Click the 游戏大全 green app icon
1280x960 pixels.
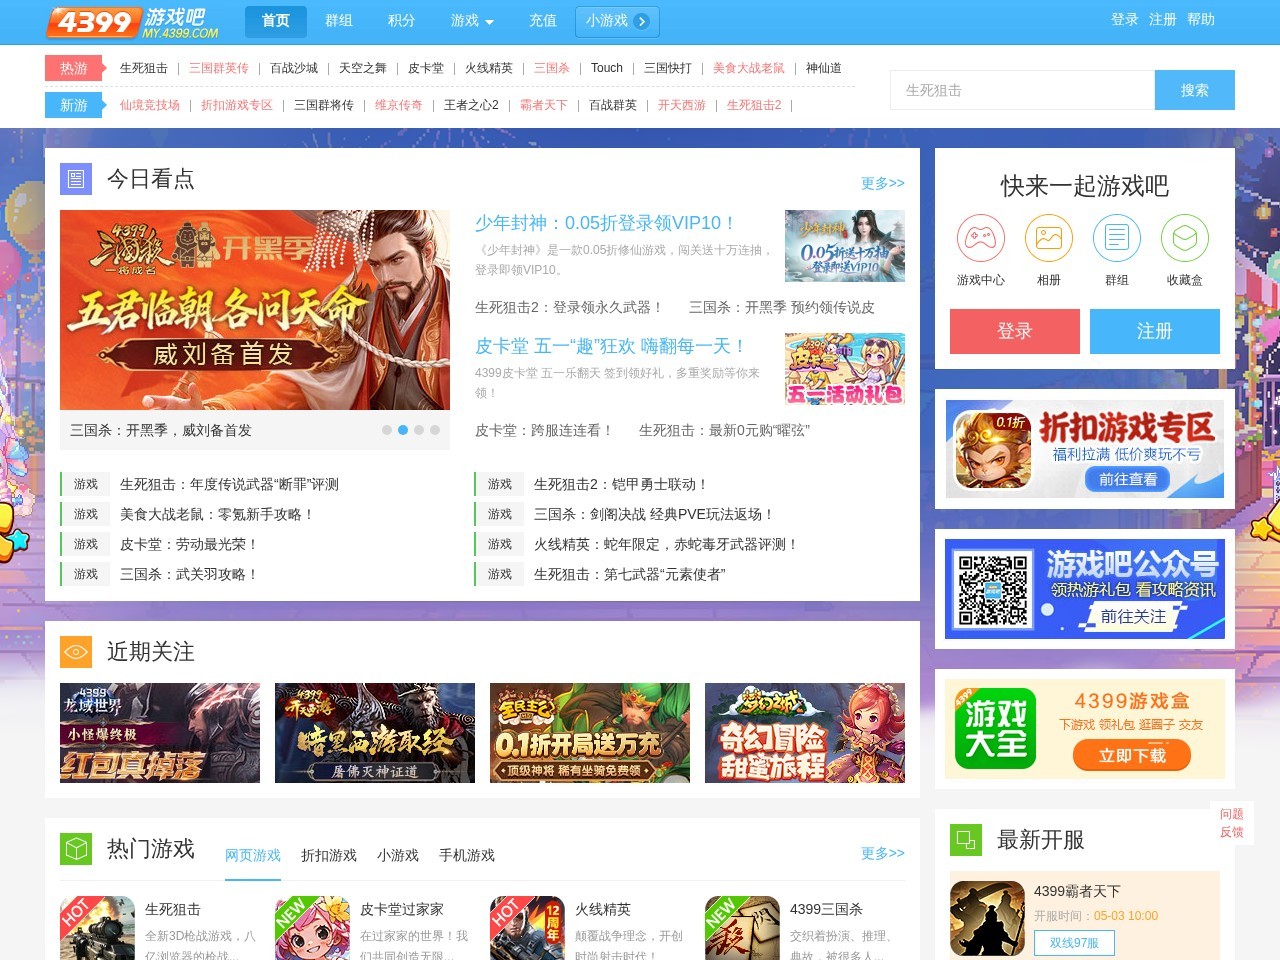[996, 729]
